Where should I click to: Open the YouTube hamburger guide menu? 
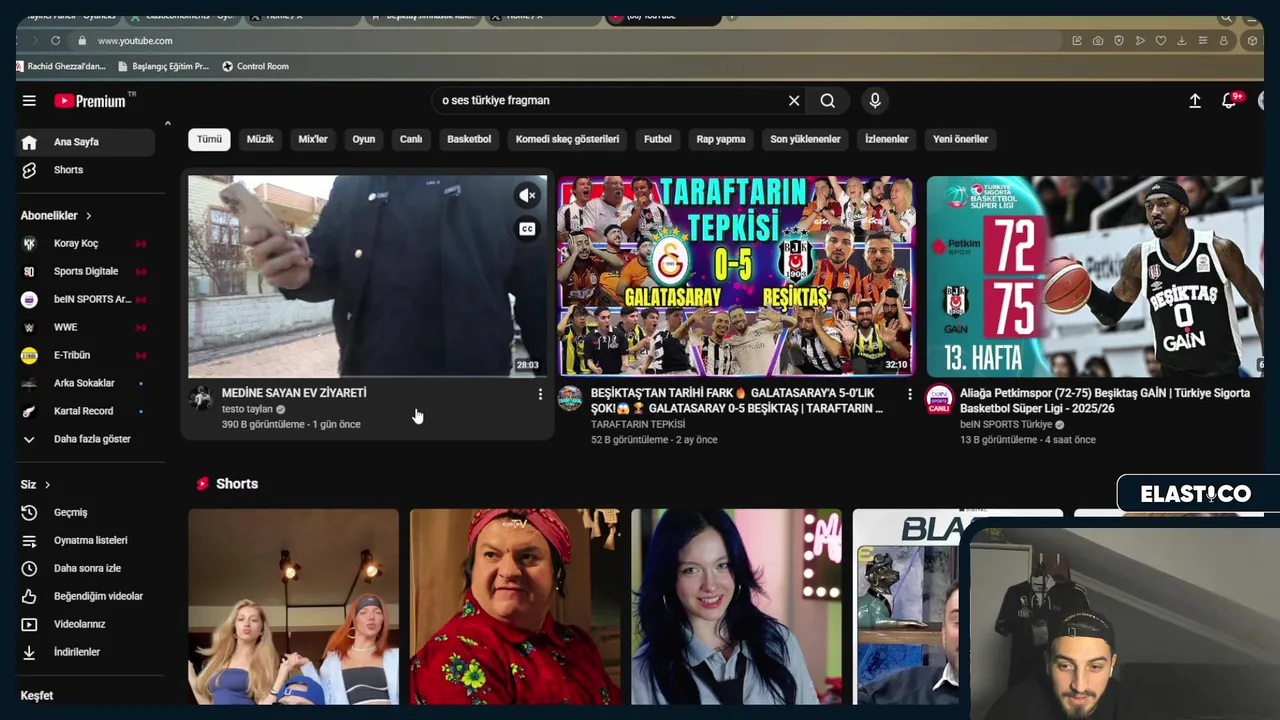(x=29, y=100)
